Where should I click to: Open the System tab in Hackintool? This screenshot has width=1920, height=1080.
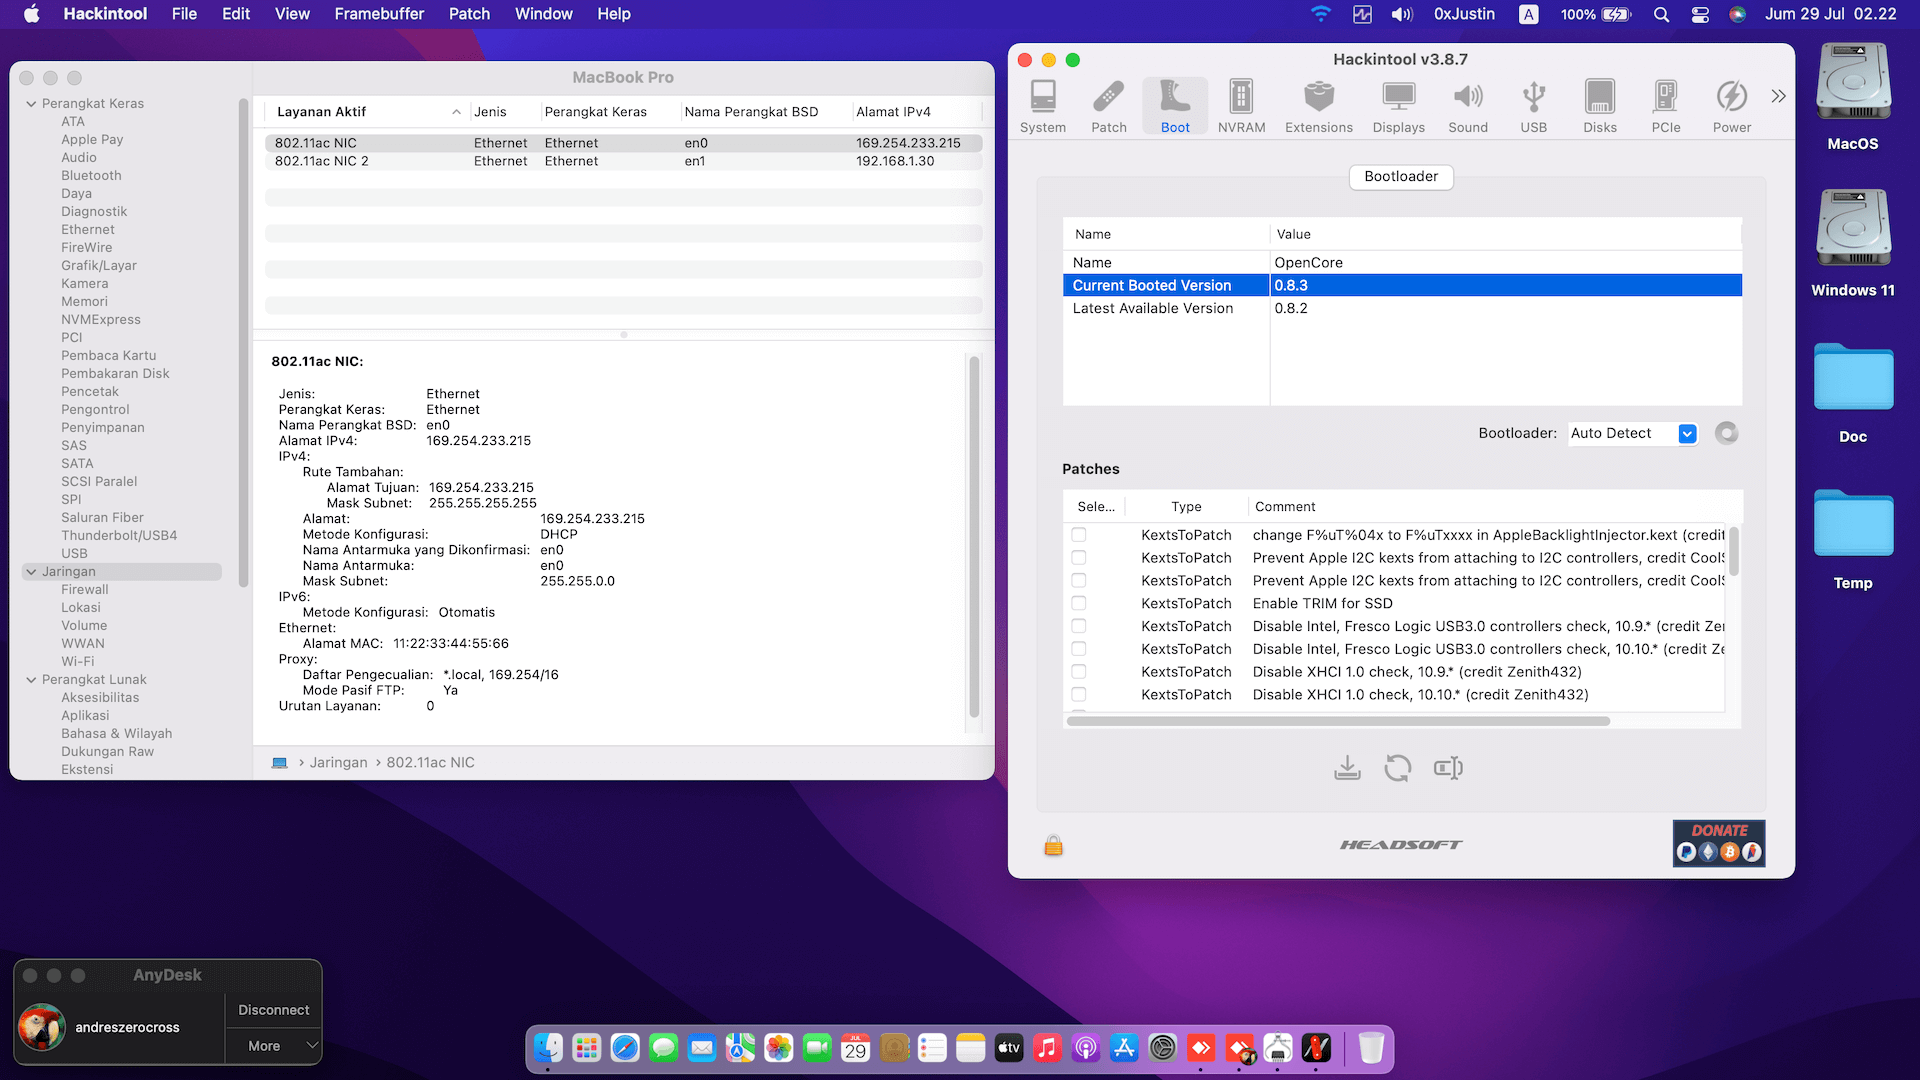point(1043,106)
